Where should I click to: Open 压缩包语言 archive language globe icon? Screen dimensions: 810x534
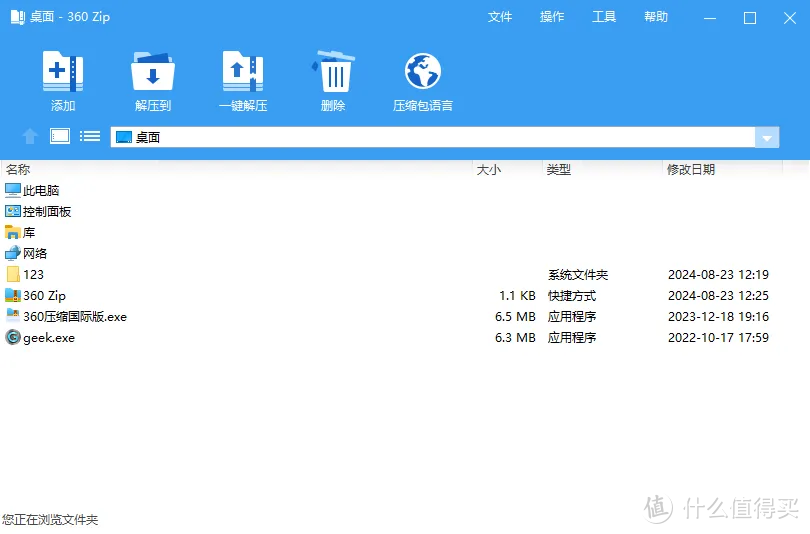[x=423, y=72]
